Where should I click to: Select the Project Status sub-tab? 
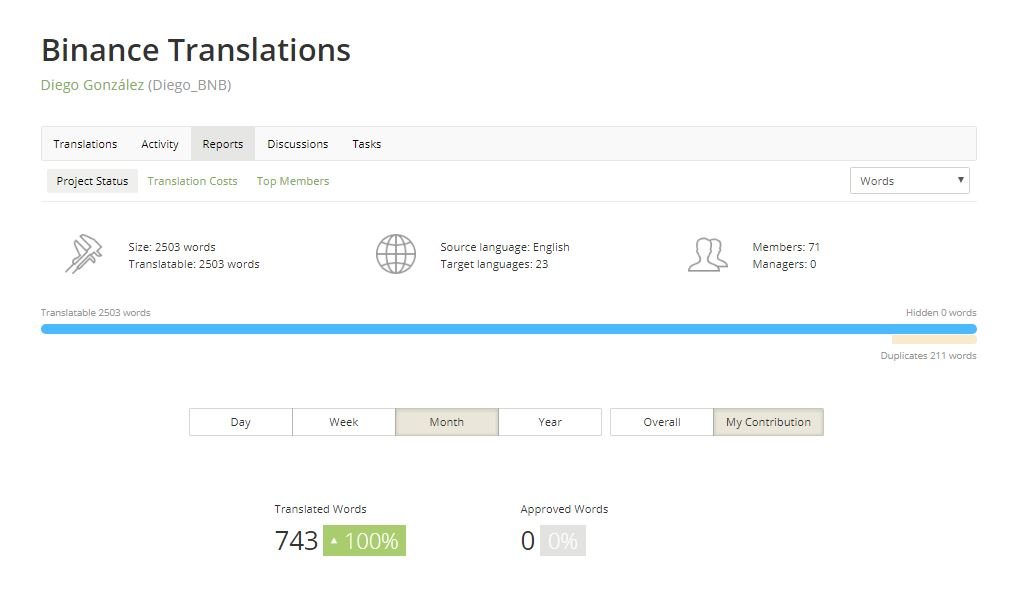point(92,181)
